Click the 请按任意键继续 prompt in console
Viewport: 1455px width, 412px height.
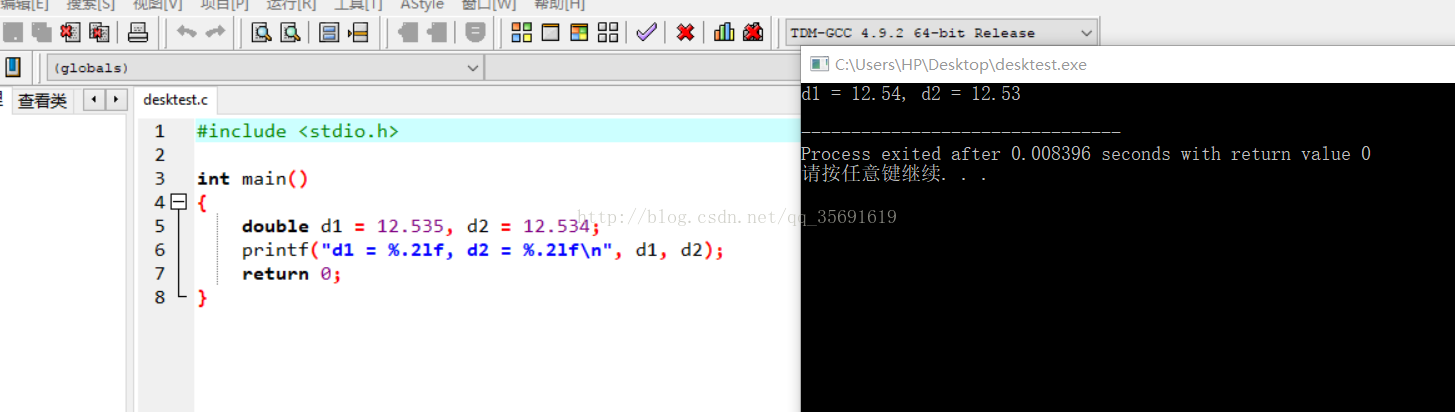(894, 174)
